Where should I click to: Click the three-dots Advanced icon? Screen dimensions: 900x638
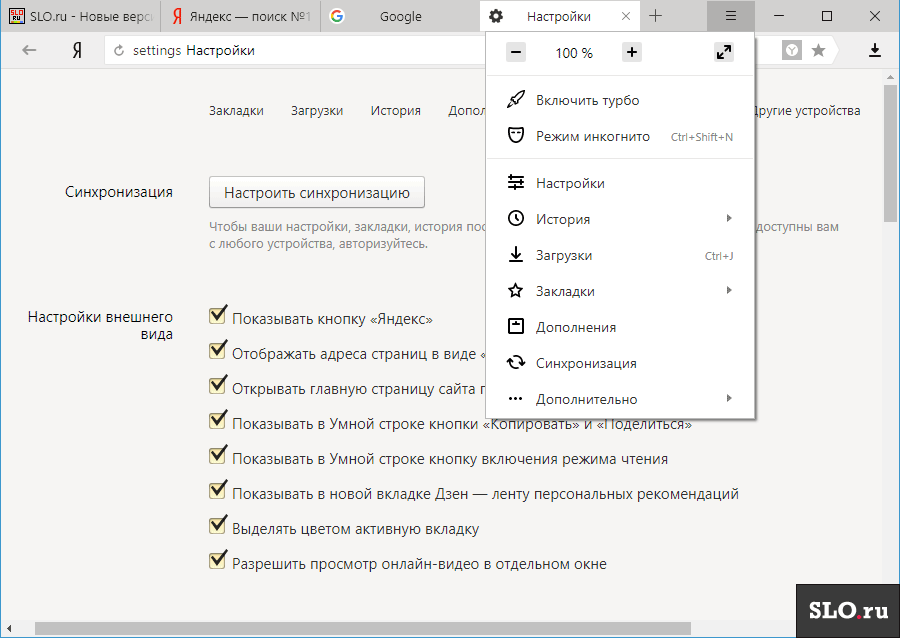pos(515,399)
